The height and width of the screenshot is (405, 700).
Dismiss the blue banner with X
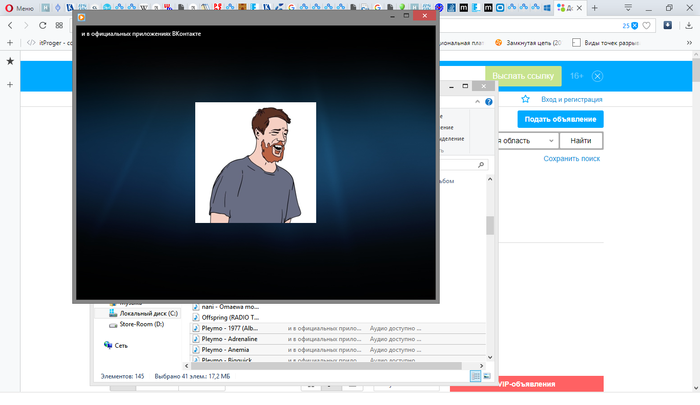597,76
